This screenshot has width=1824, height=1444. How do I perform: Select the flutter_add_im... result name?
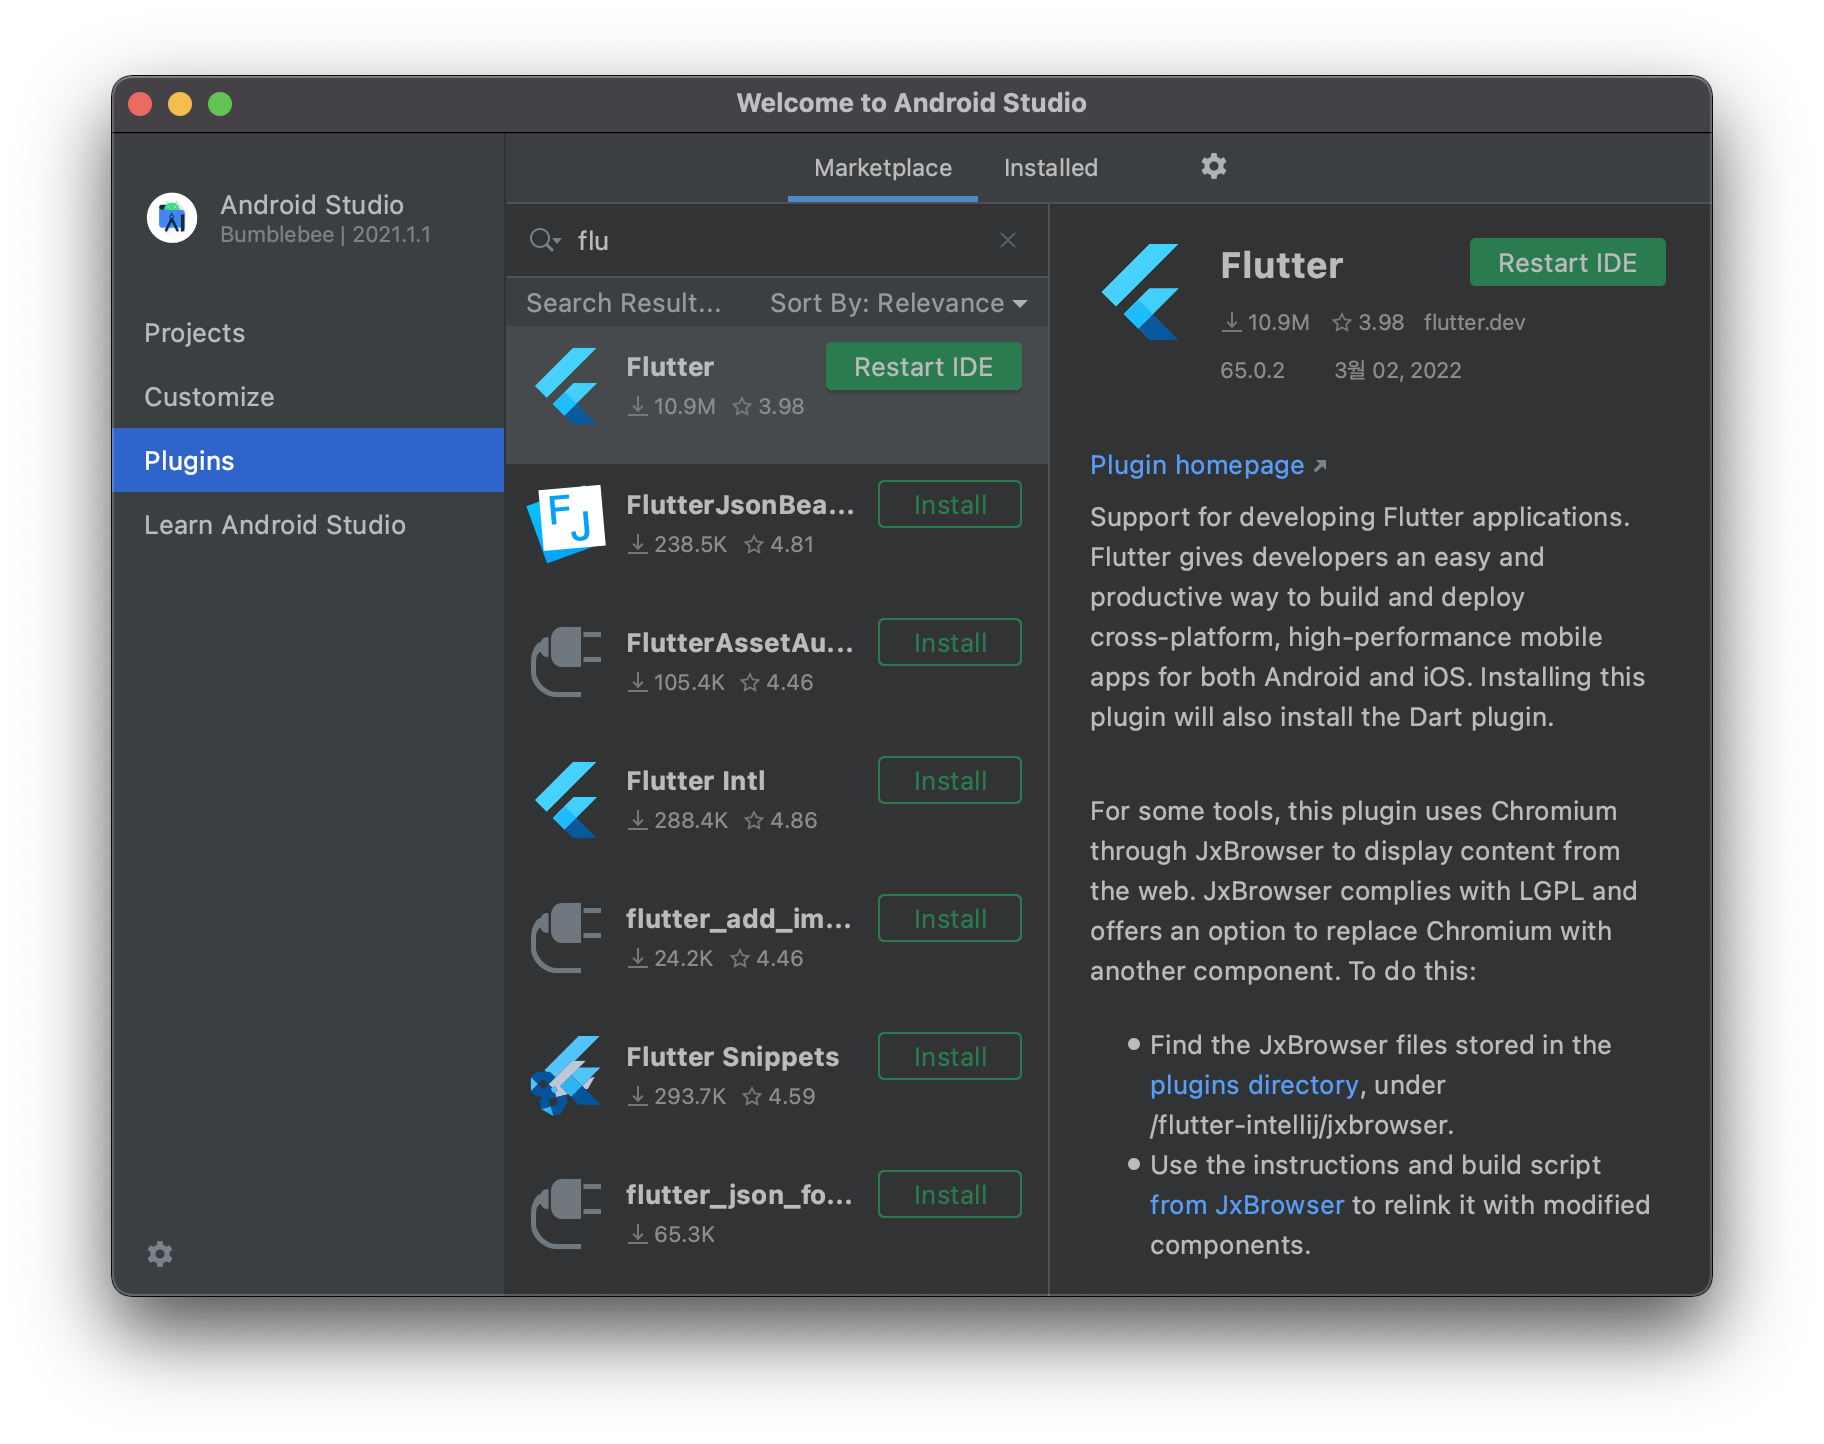point(739,919)
